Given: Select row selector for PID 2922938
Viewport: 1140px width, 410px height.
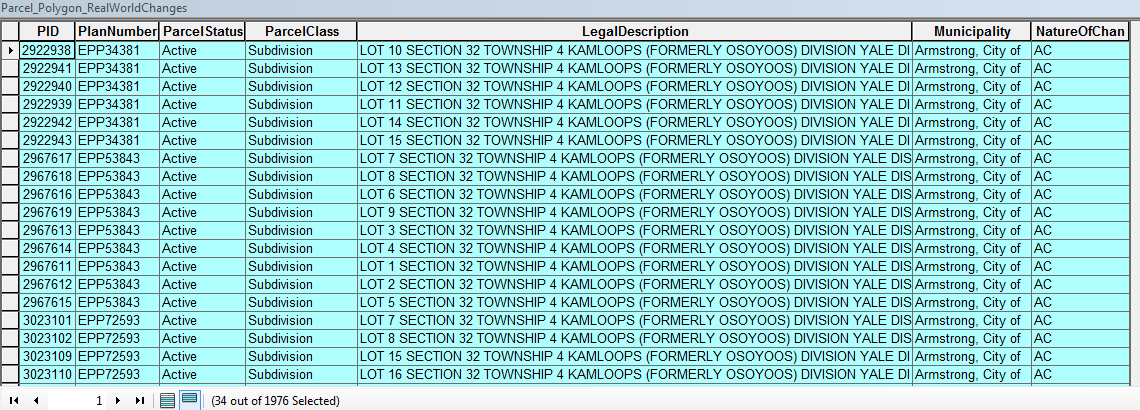Looking at the screenshot, I should [x=10, y=51].
